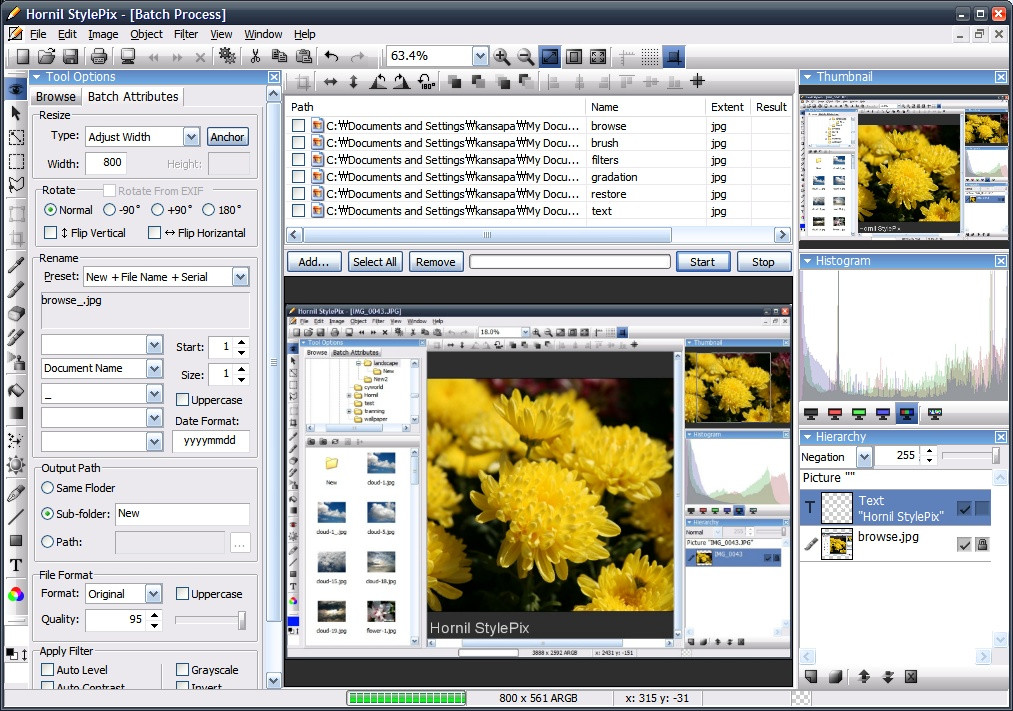Viewport: 1013px width, 711px height.
Task: Check the Grayscale filter checkbox
Action: coord(183,670)
